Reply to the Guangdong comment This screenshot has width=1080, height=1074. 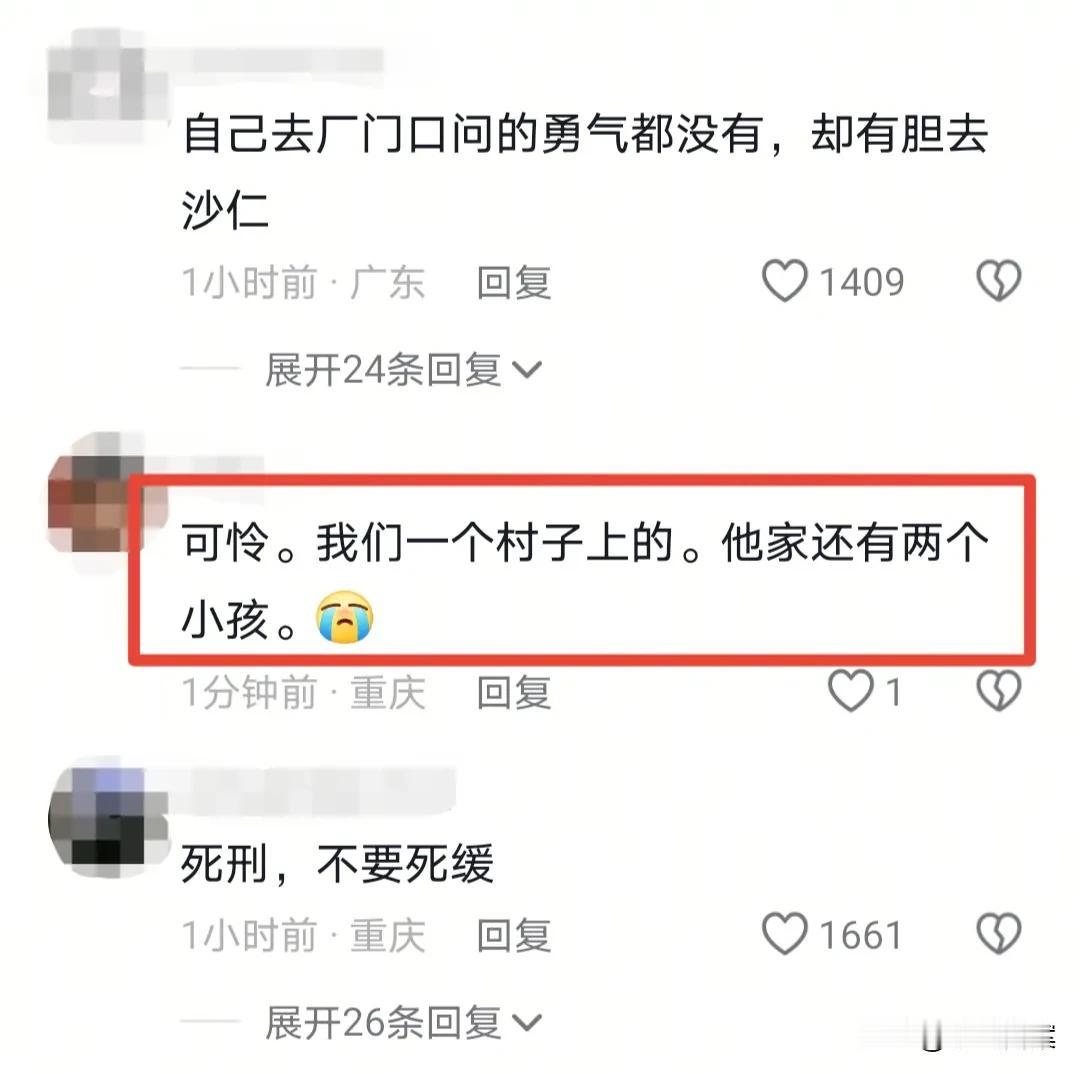[514, 282]
